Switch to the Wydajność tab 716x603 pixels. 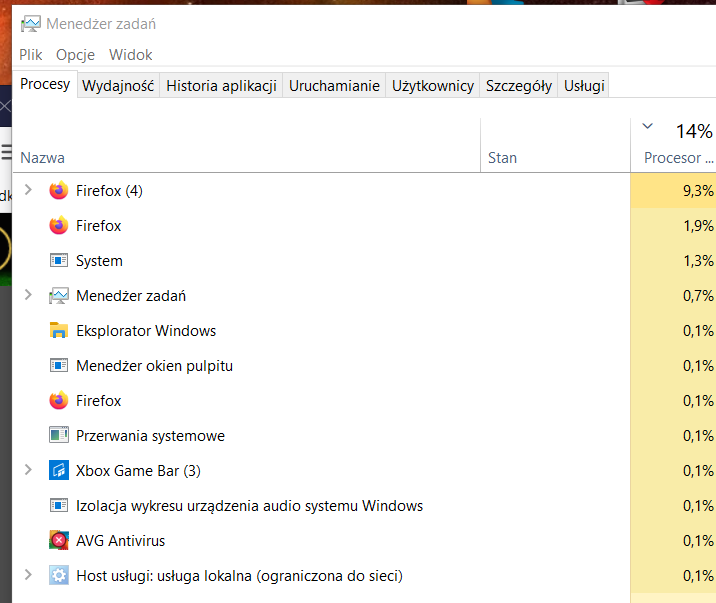pos(118,85)
